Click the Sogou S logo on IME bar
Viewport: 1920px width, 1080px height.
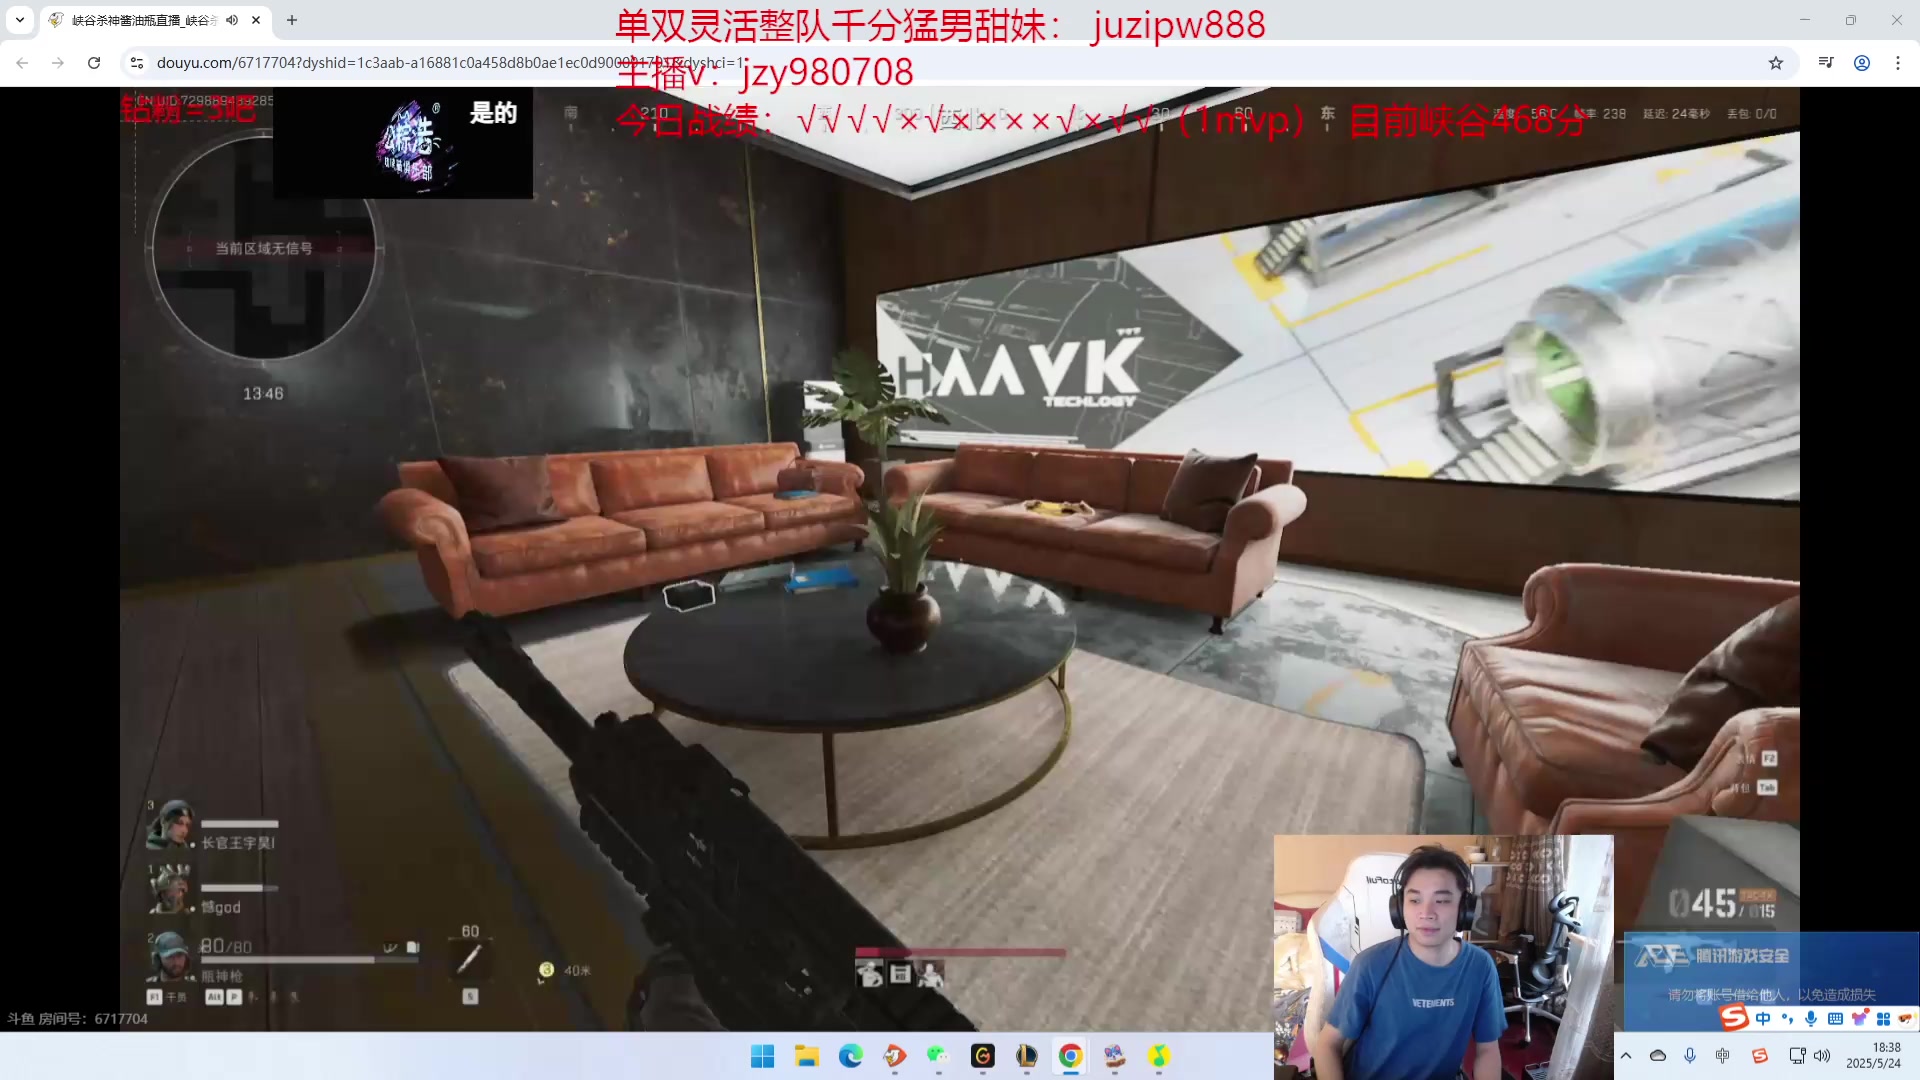click(1734, 1018)
